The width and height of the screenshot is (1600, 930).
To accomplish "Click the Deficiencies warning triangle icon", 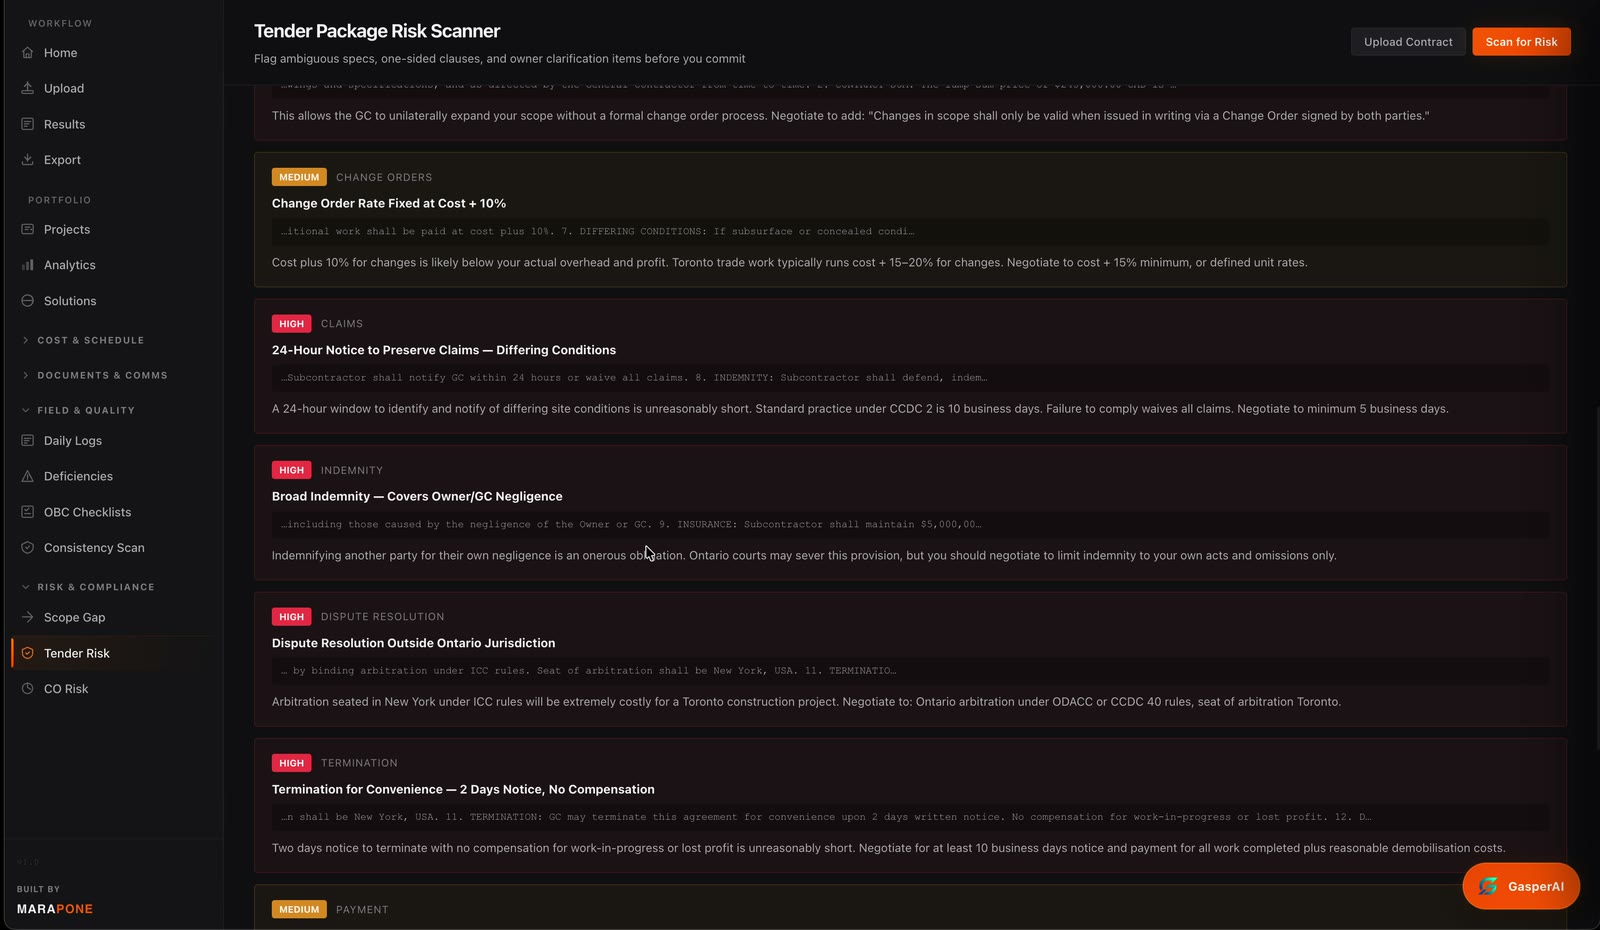I will [x=28, y=476].
